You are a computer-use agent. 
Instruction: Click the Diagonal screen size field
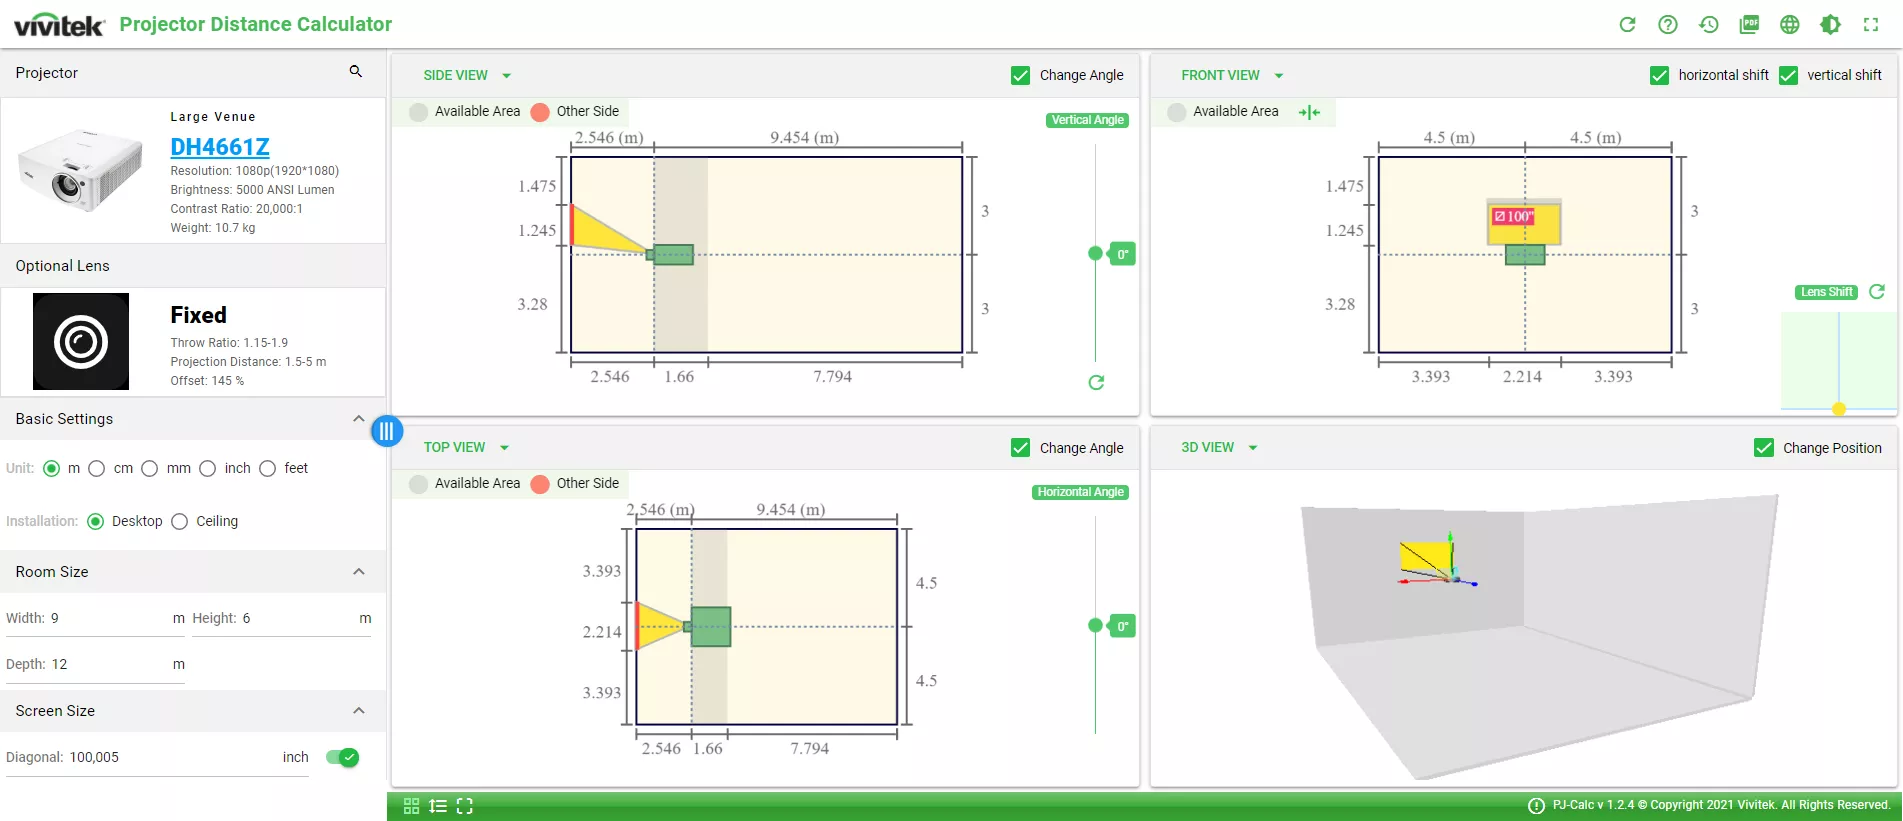(x=157, y=757)
